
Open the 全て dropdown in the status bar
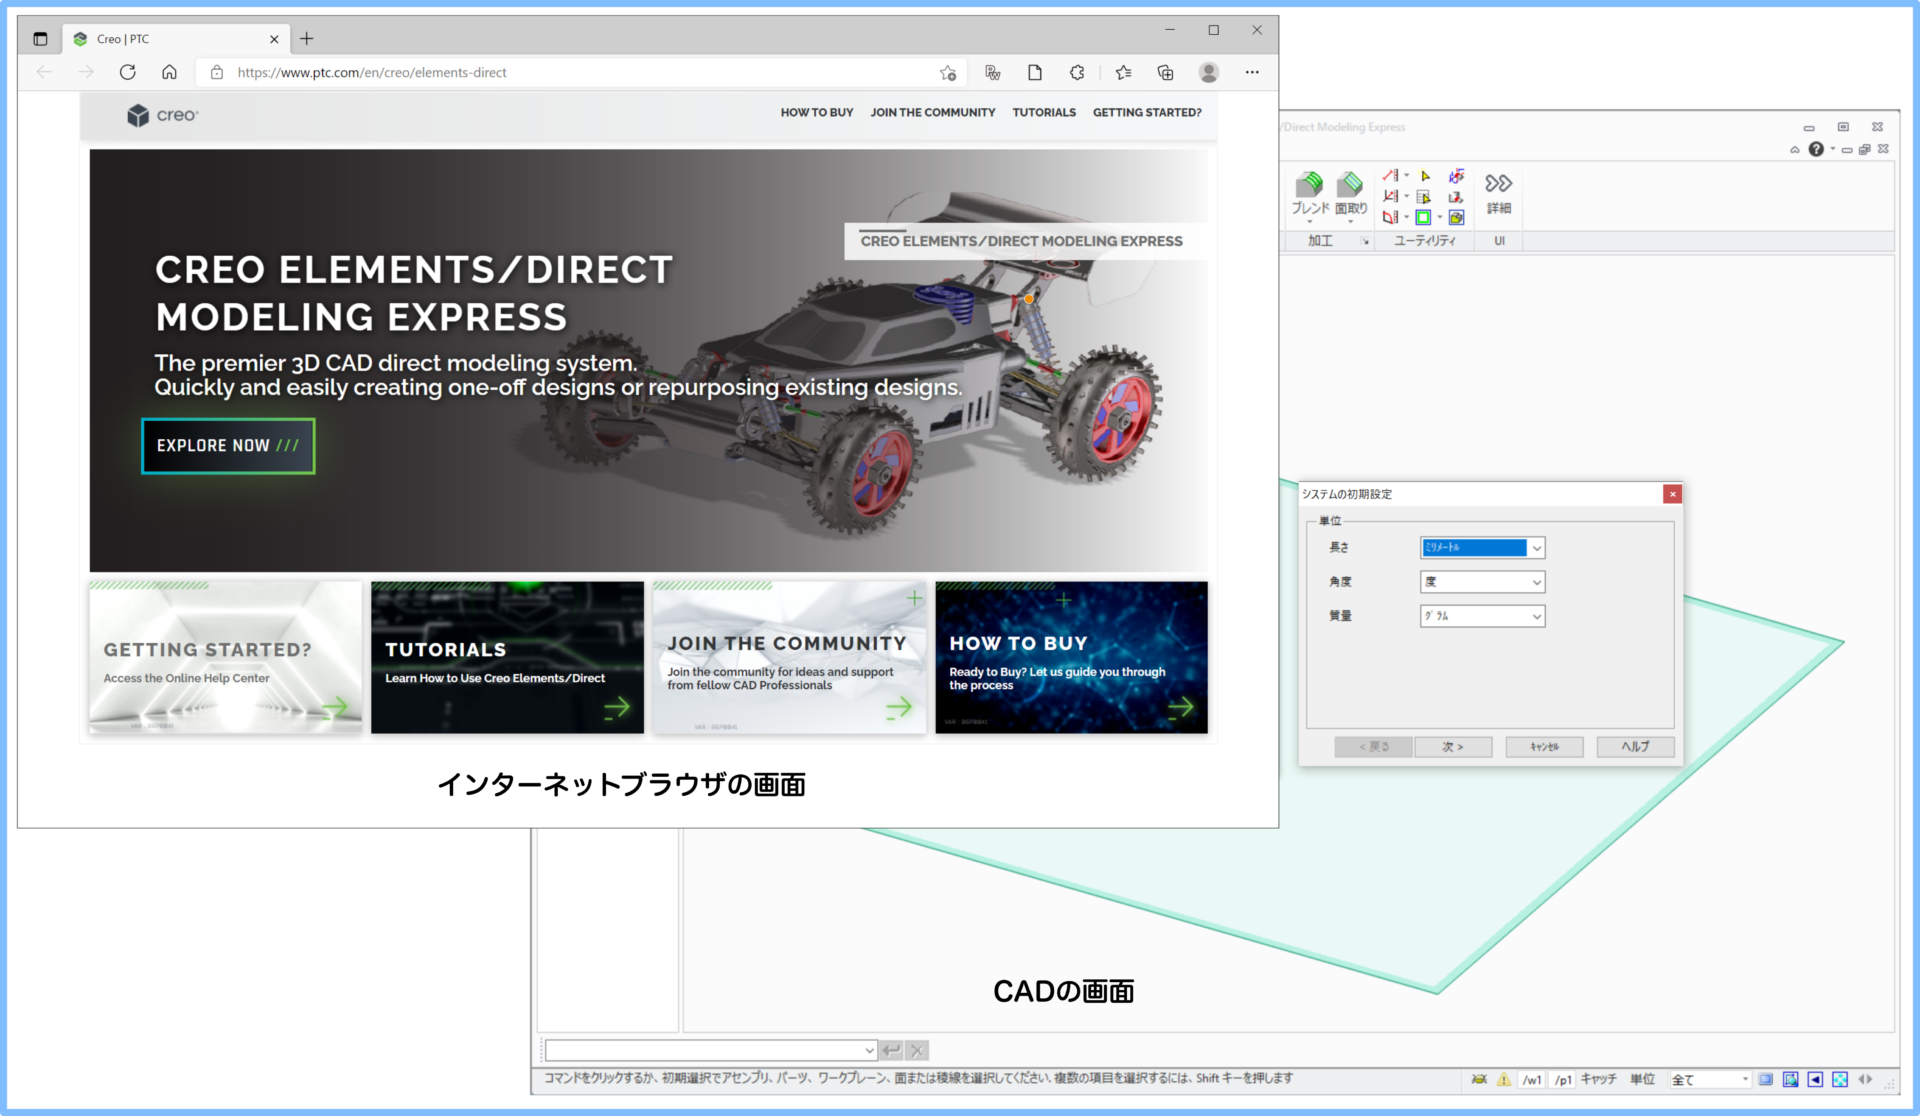pos(1710,1080)
